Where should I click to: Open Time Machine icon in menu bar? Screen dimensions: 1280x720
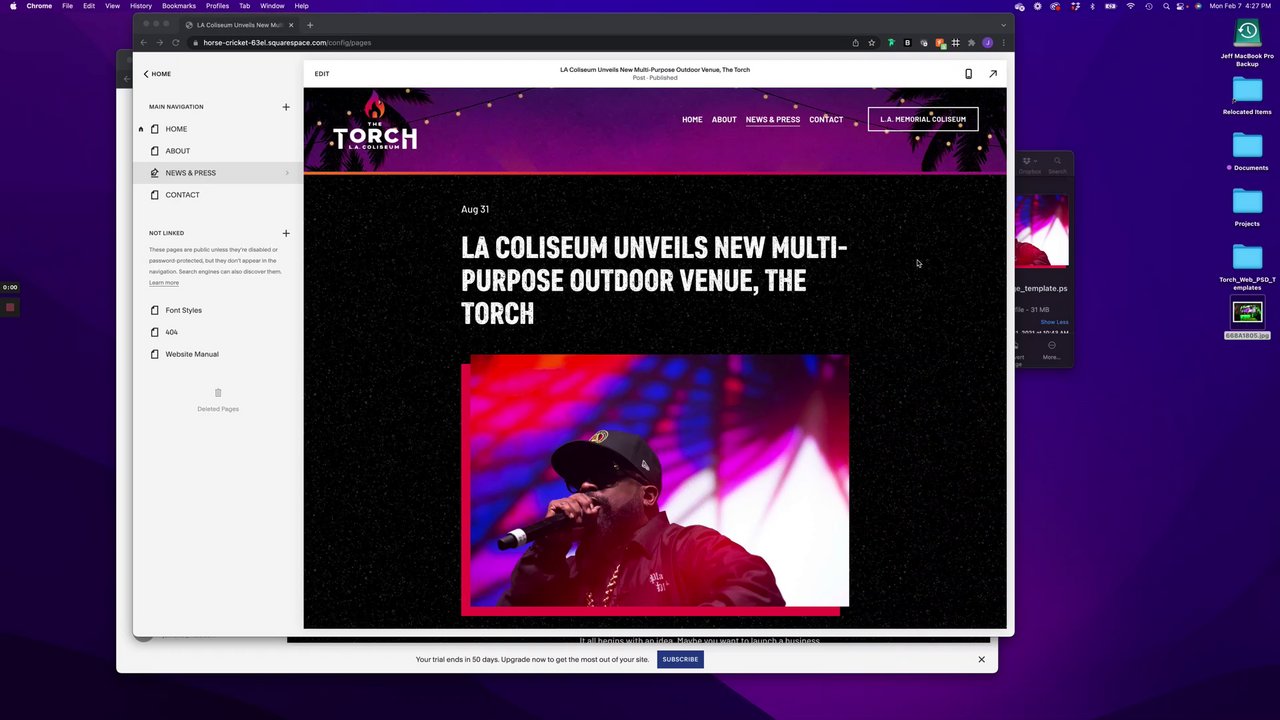point(1149,6)
